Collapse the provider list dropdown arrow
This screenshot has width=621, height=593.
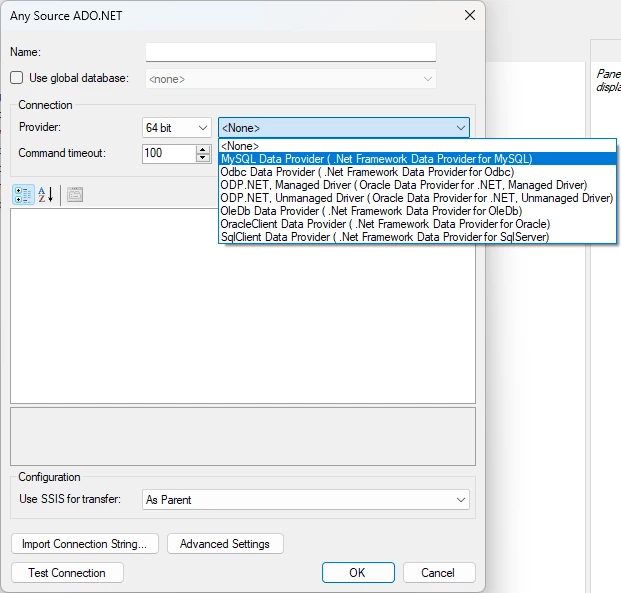pyautogui.click(x=461, y=128)
